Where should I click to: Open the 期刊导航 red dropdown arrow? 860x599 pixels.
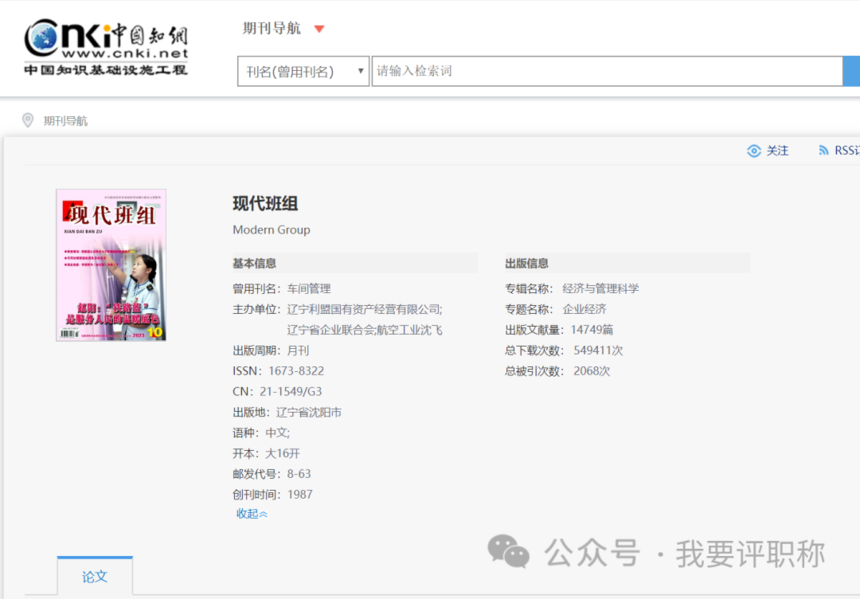click(319, 29)
